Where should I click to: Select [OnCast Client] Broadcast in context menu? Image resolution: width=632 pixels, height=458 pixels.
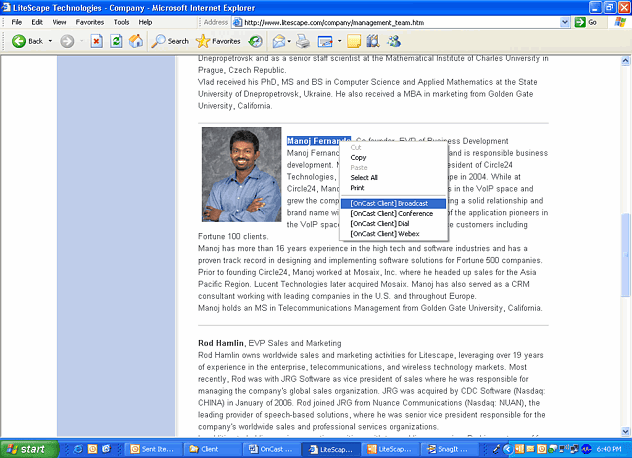[393, 204]
